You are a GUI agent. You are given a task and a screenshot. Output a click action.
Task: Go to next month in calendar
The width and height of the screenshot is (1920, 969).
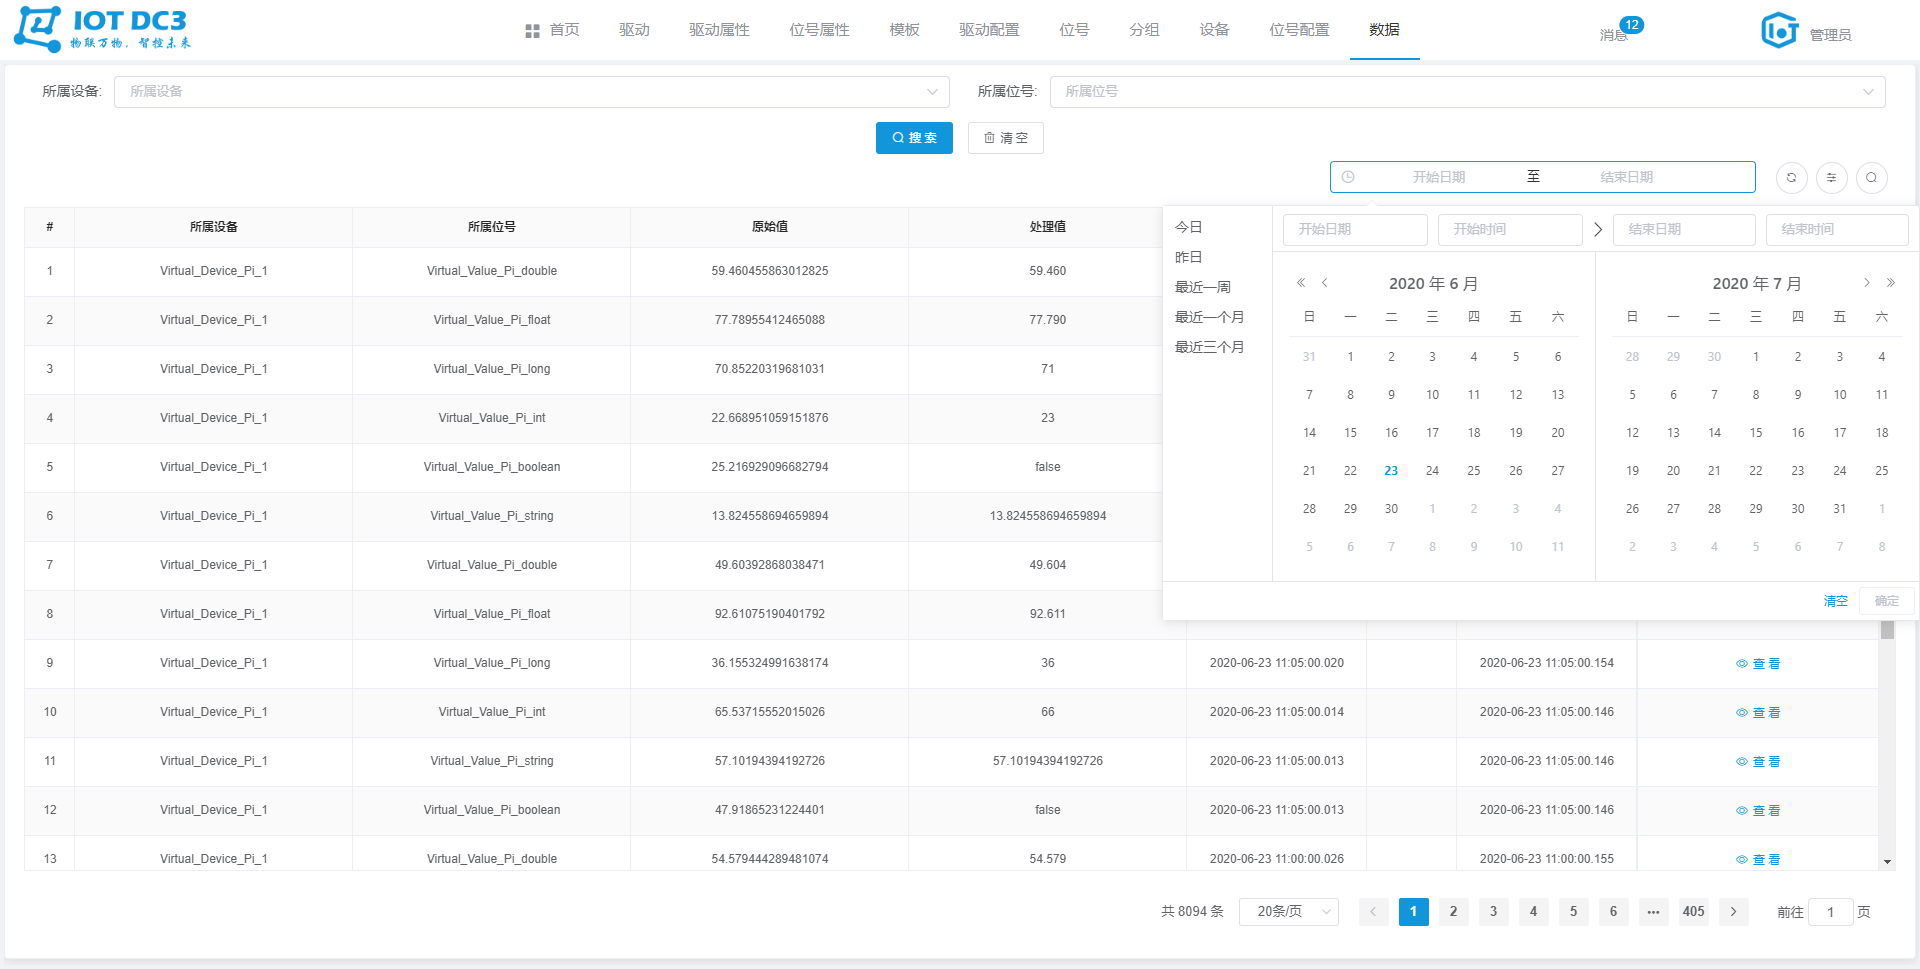pyautogui.click(x=1866, y=283)
